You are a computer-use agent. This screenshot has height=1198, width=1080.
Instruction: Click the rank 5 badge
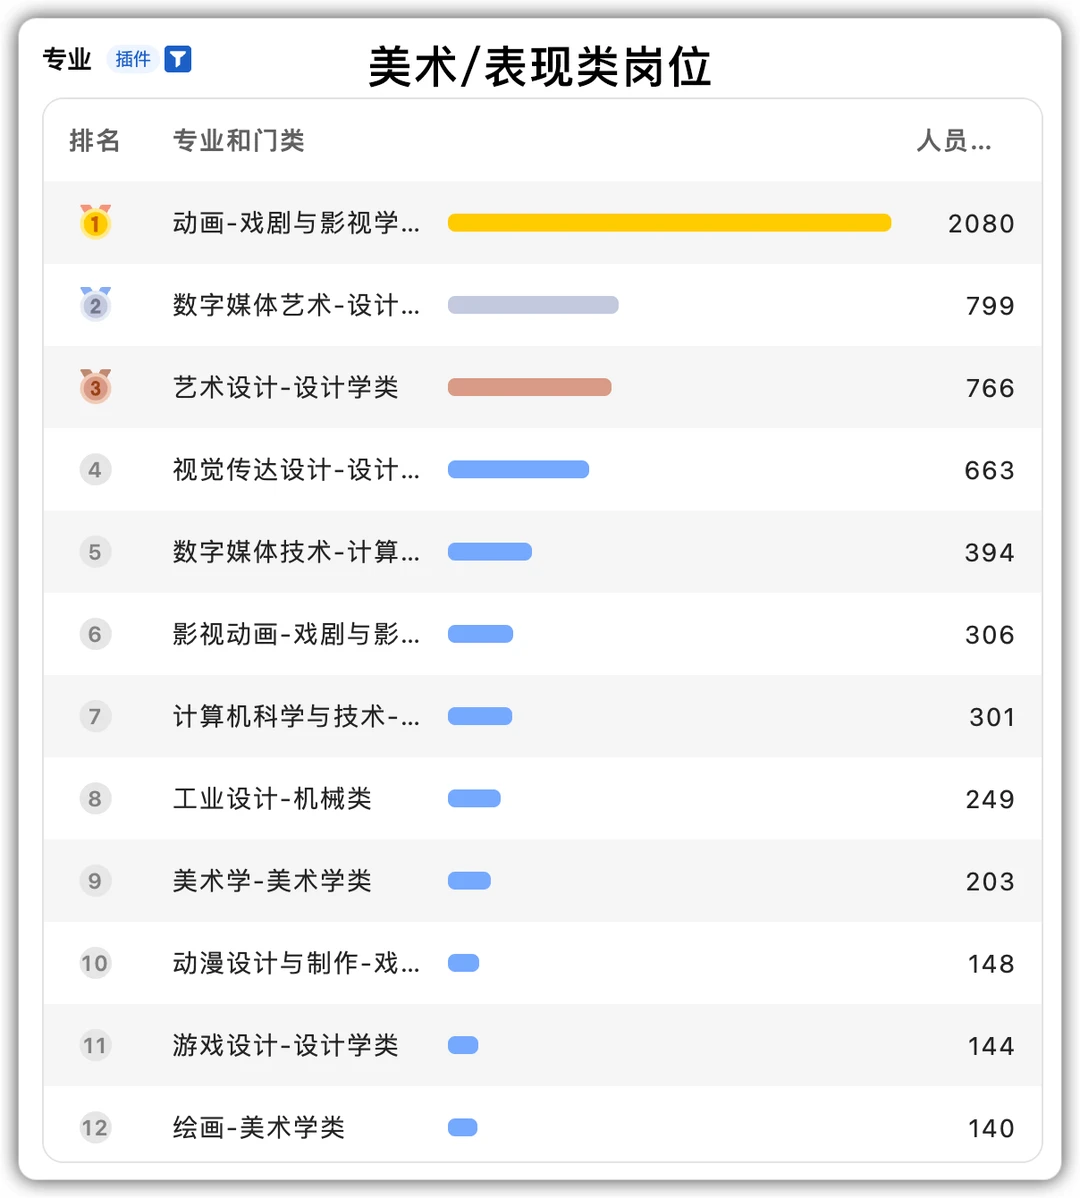tap(95, 551)
